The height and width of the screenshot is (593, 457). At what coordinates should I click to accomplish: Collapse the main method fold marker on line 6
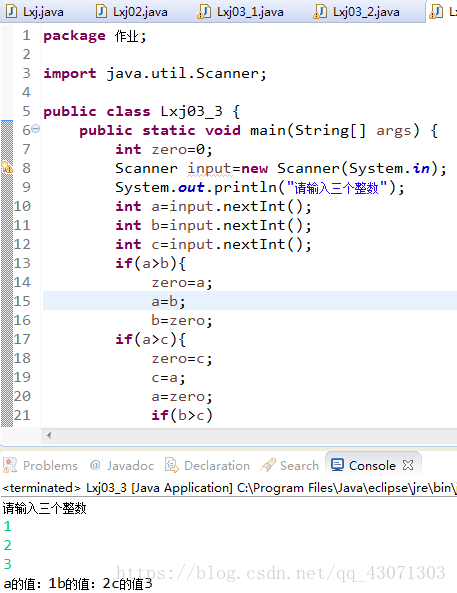click(x=36, y=129)
